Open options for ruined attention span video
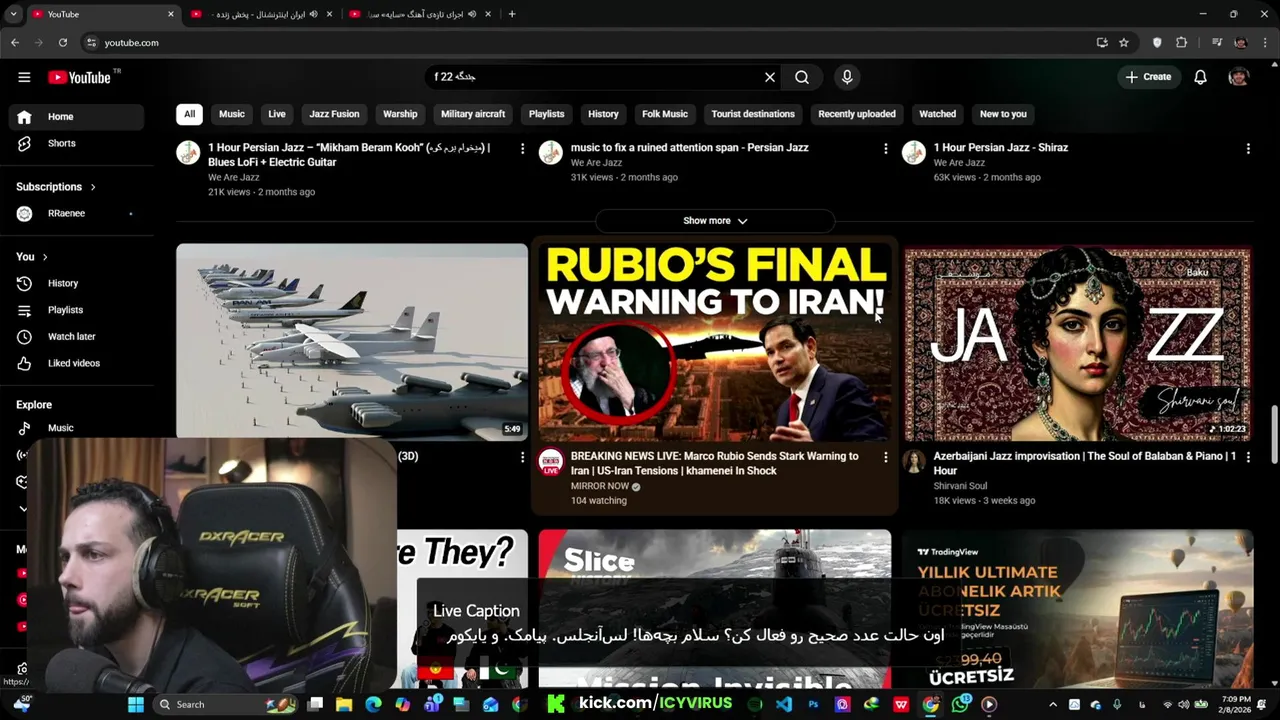The height and width of the screenshot is (720, 1280). coord(885,148)
